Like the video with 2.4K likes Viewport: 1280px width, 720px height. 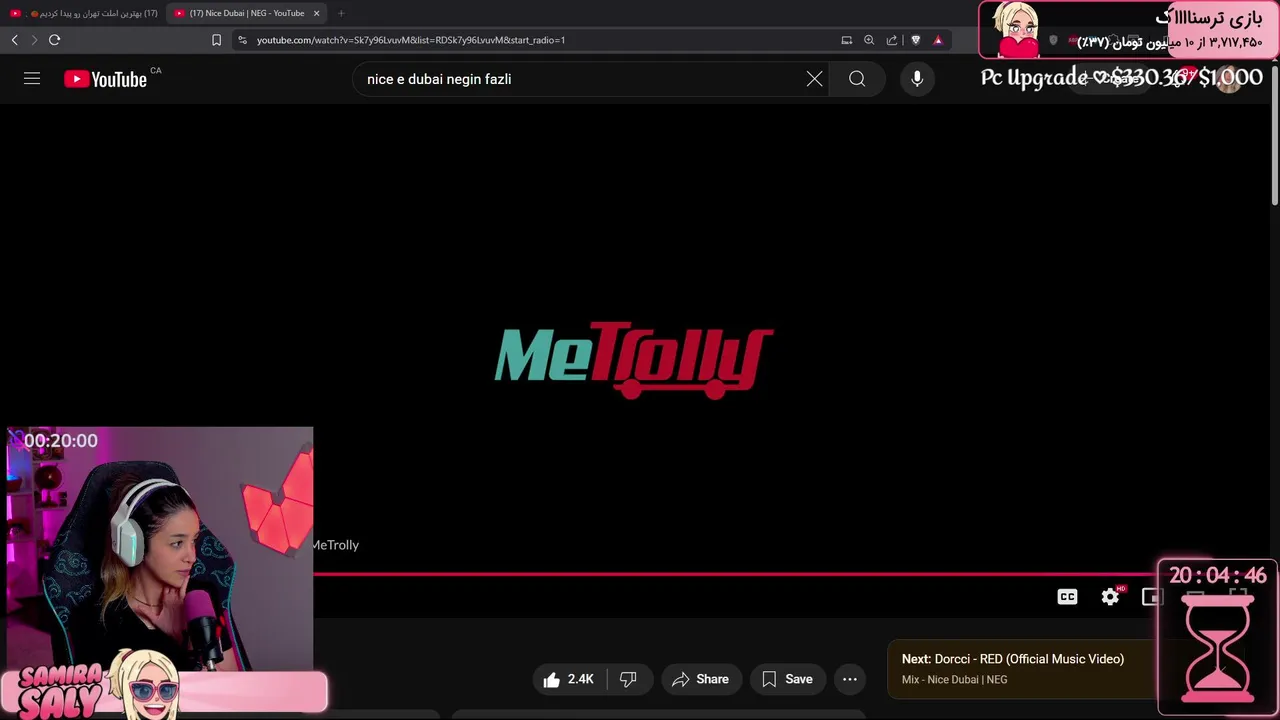coord(568,679)
